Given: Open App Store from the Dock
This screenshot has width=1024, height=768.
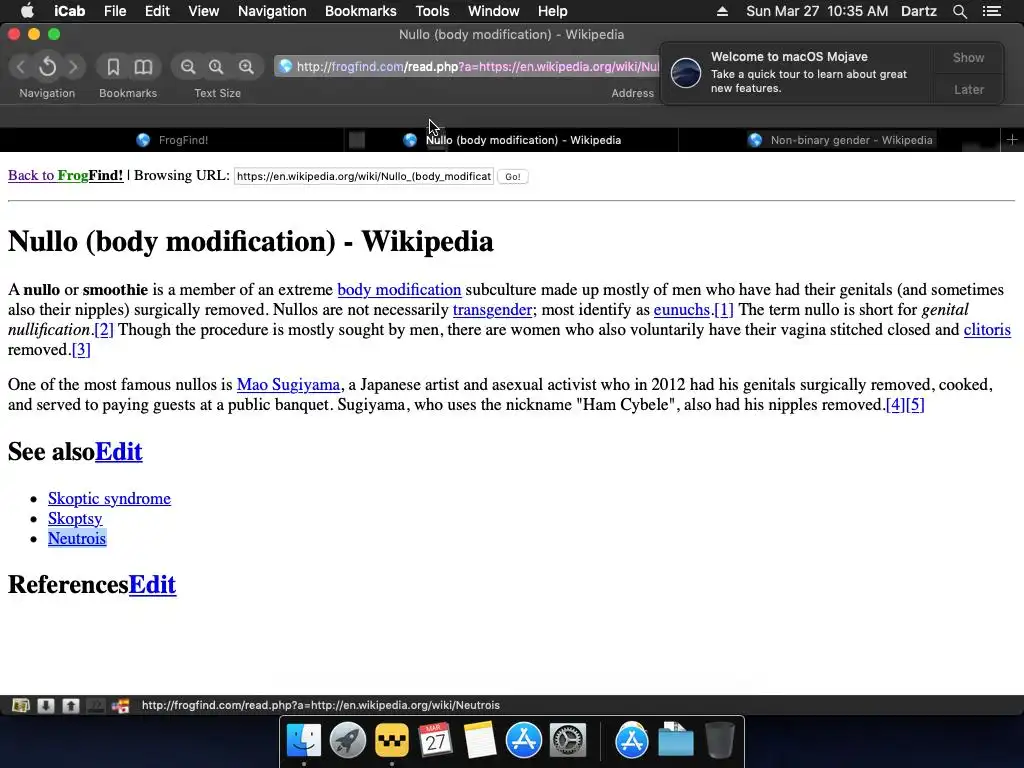Looking at the screenshot, I should coord(524,741).
